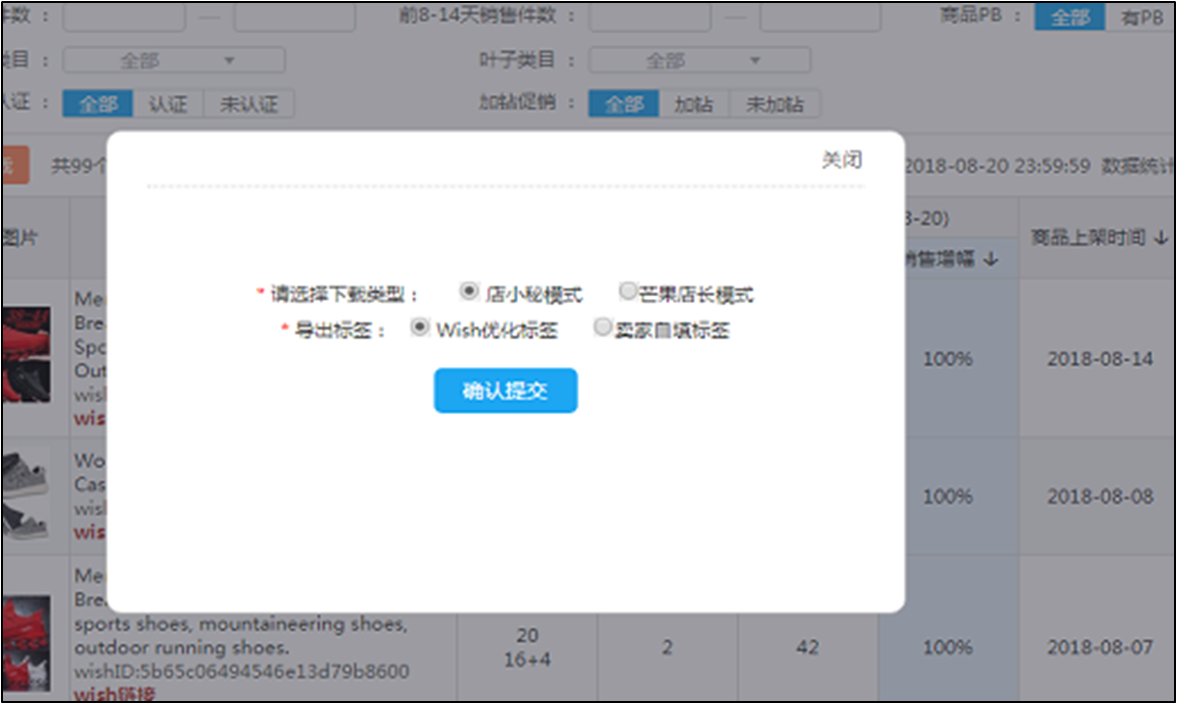This screenshot has height=704, width=1177.
Task: Select 未加钻 promotion filter
Action: tap(775, 104)
